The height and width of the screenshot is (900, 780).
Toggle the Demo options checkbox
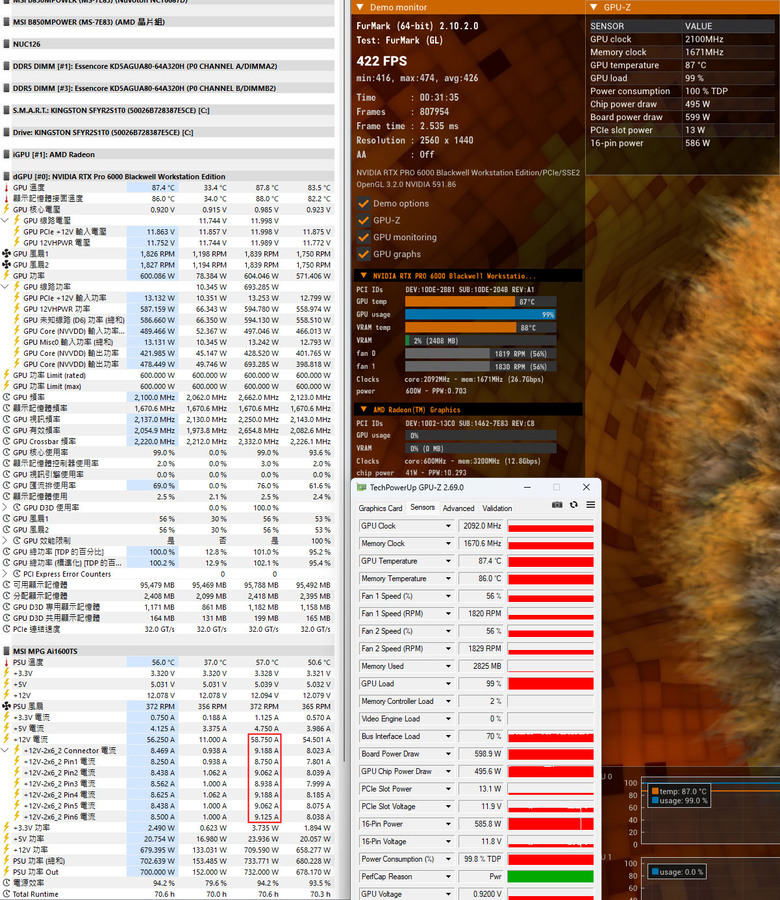point(363,203)
